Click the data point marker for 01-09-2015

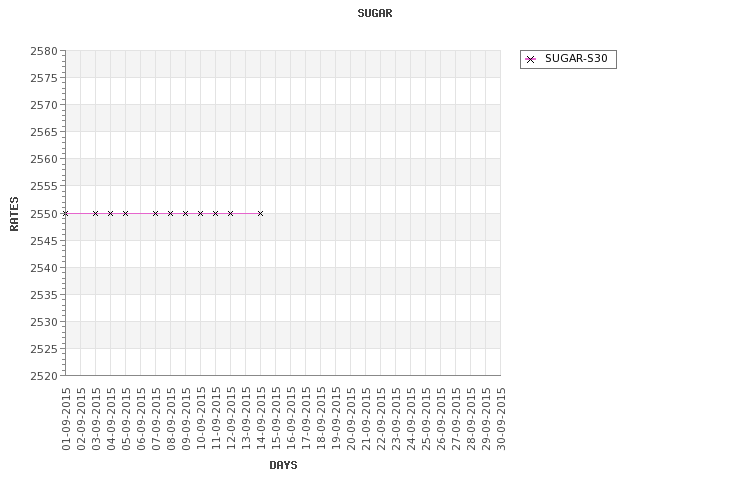[x=66, y=213]
